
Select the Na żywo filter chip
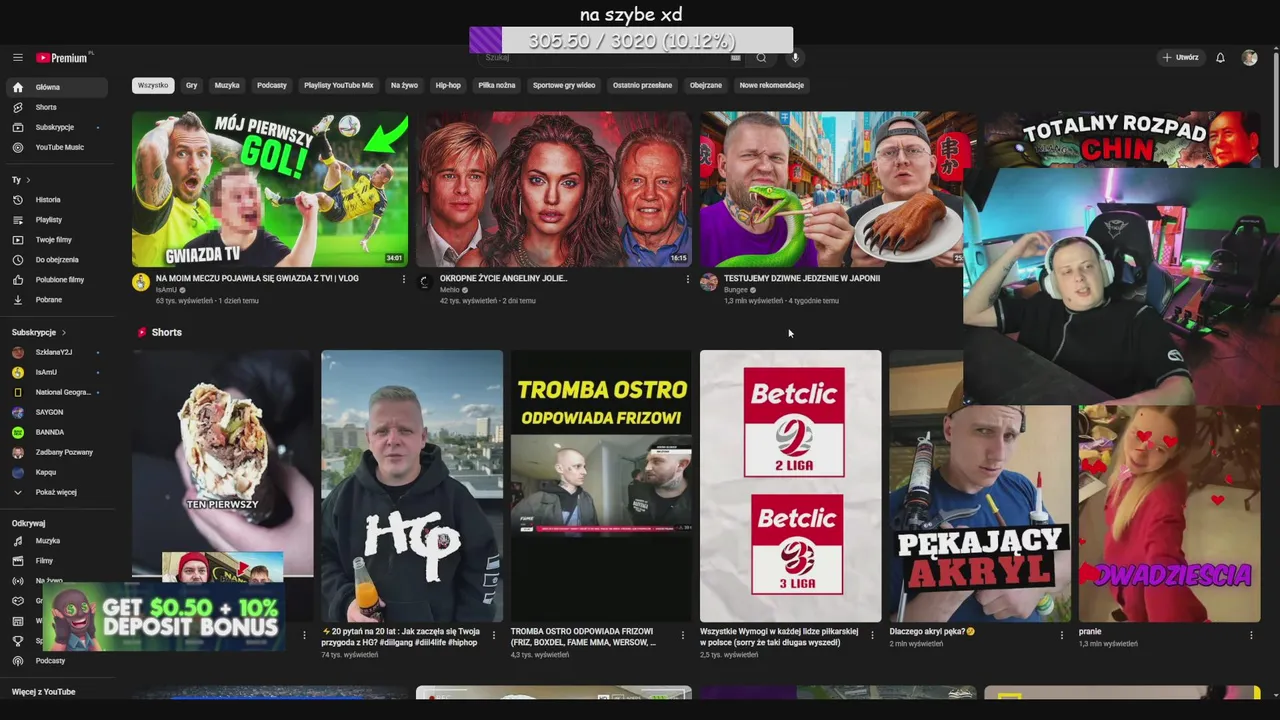tap(404, 86)
